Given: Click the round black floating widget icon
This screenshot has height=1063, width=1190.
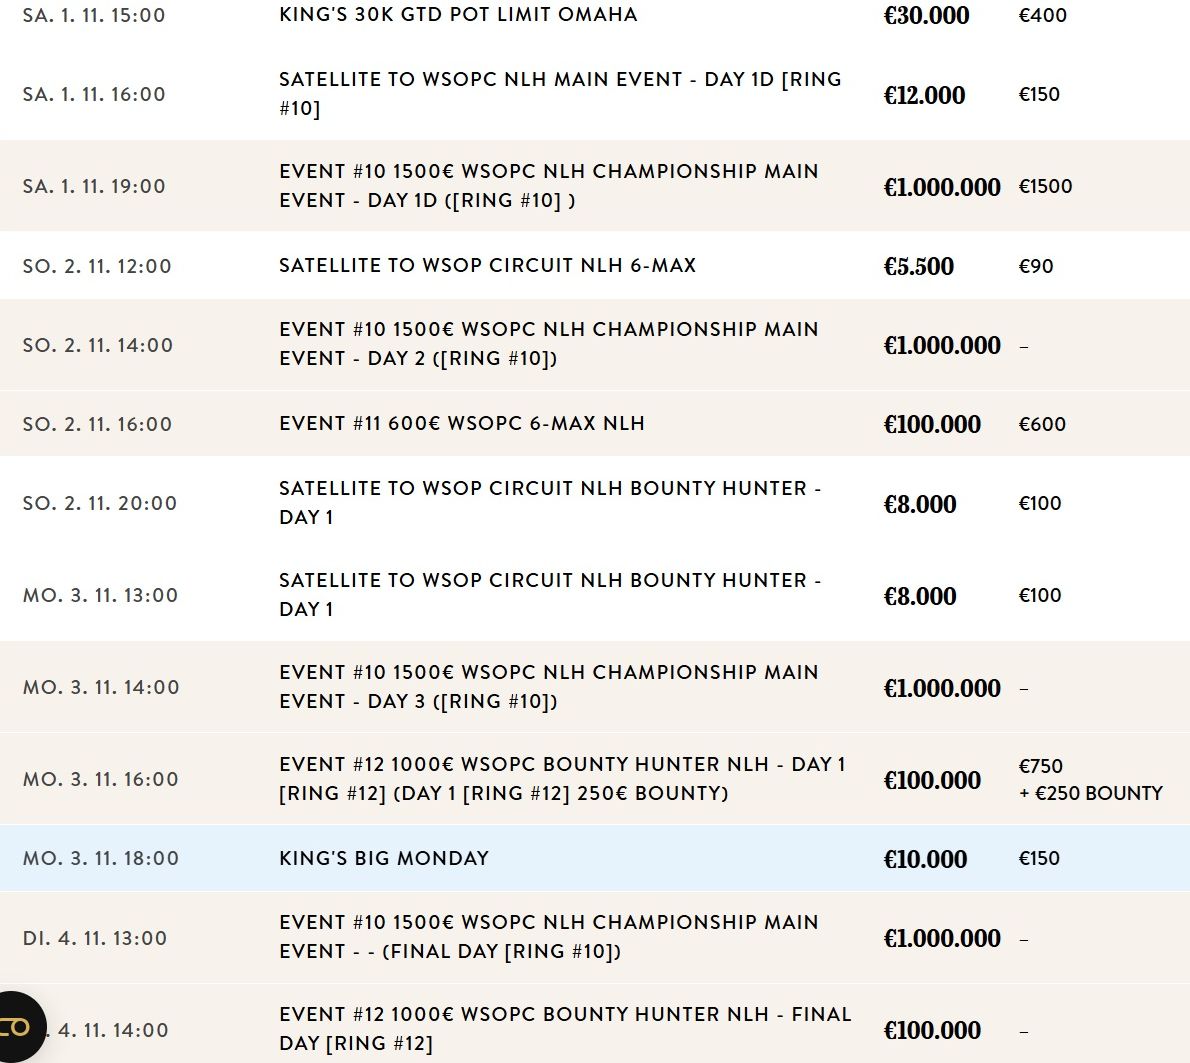Looking at the screenshot, I should [18, 1027].
